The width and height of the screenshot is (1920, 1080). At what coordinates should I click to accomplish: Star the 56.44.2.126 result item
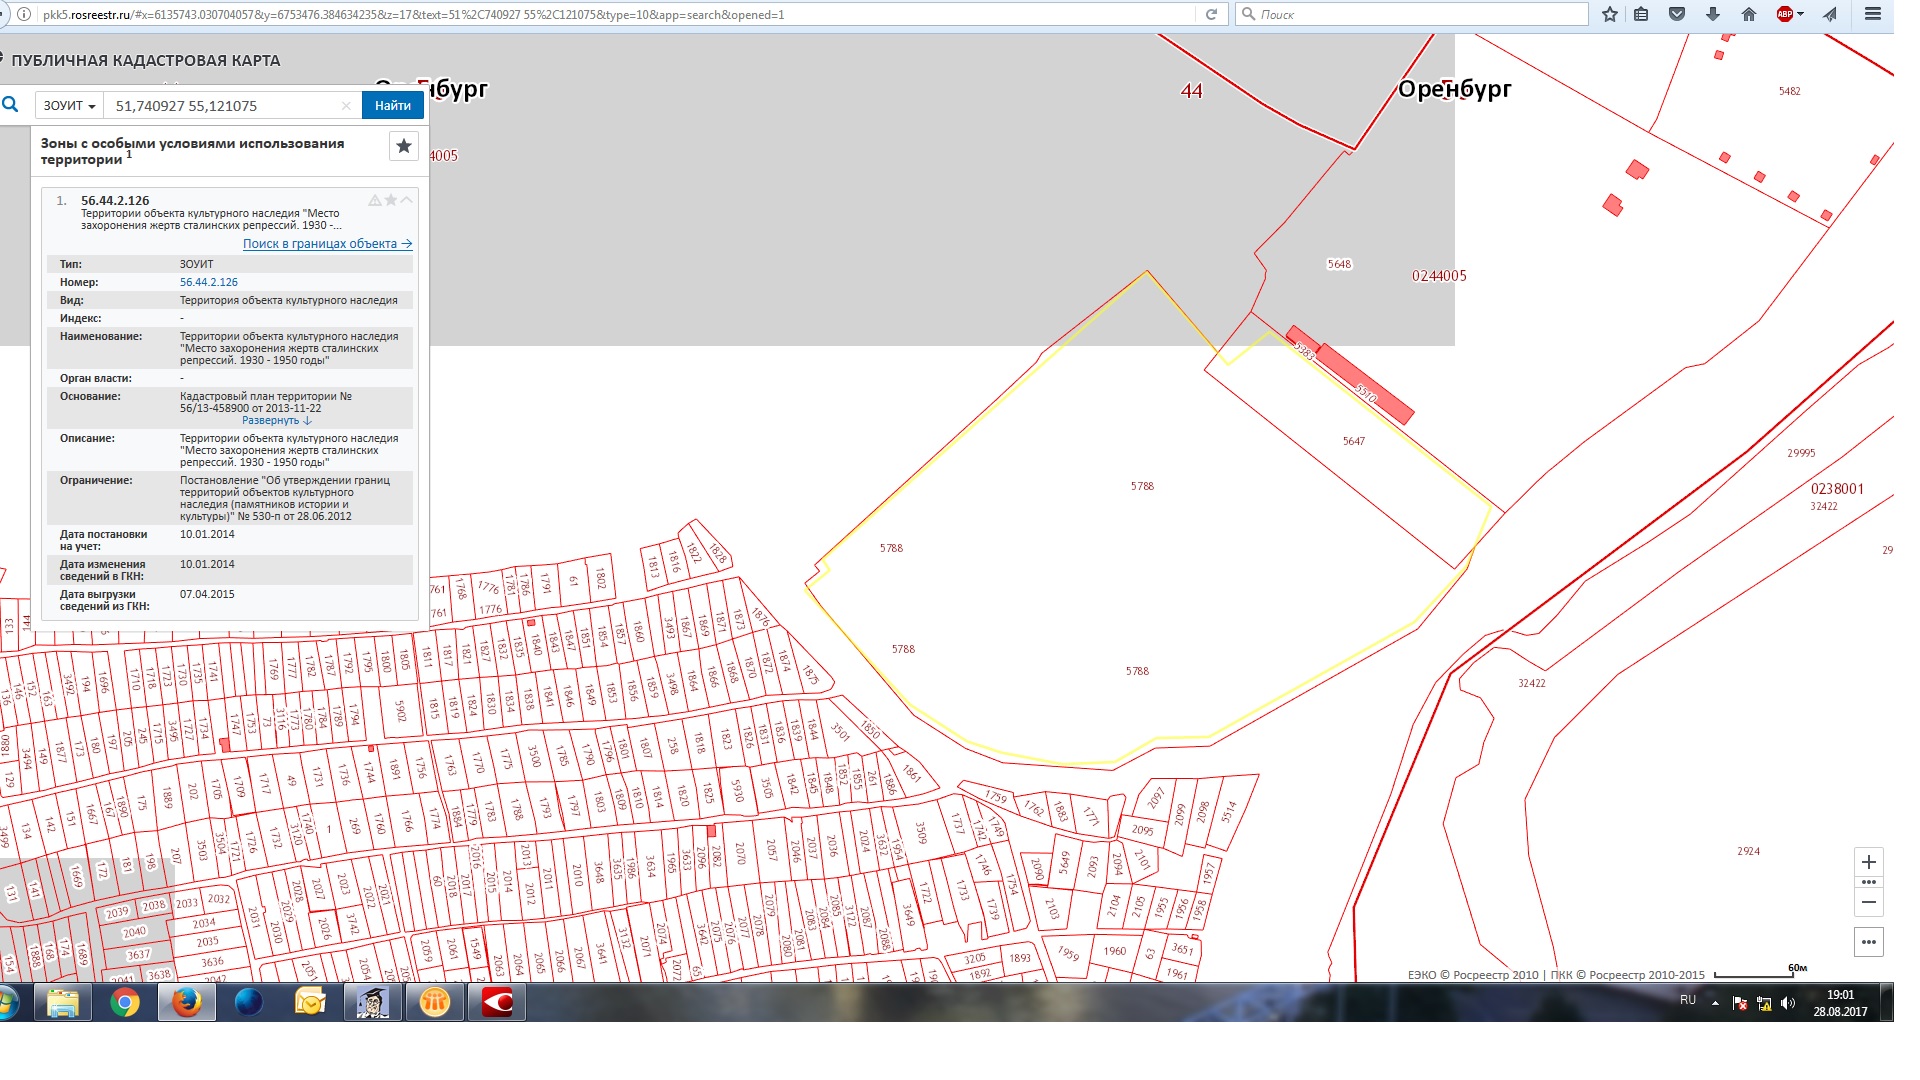(391, 200)
